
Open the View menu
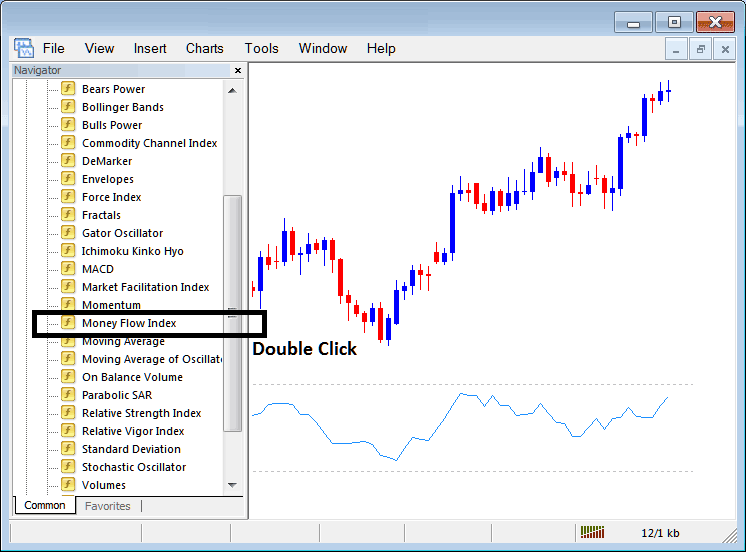coord(99,49)
